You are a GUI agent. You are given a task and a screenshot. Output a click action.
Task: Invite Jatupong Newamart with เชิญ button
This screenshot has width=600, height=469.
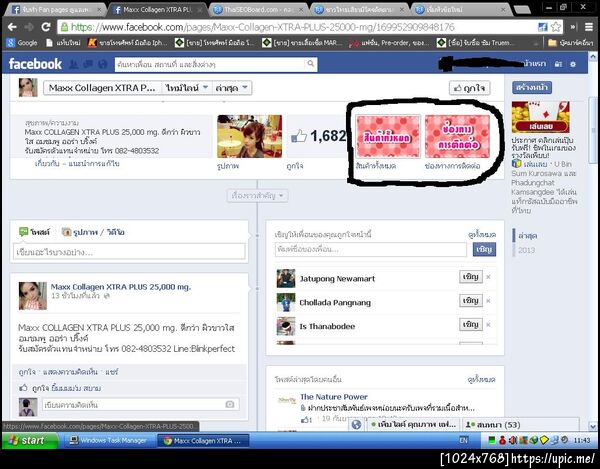coord(471,277)
